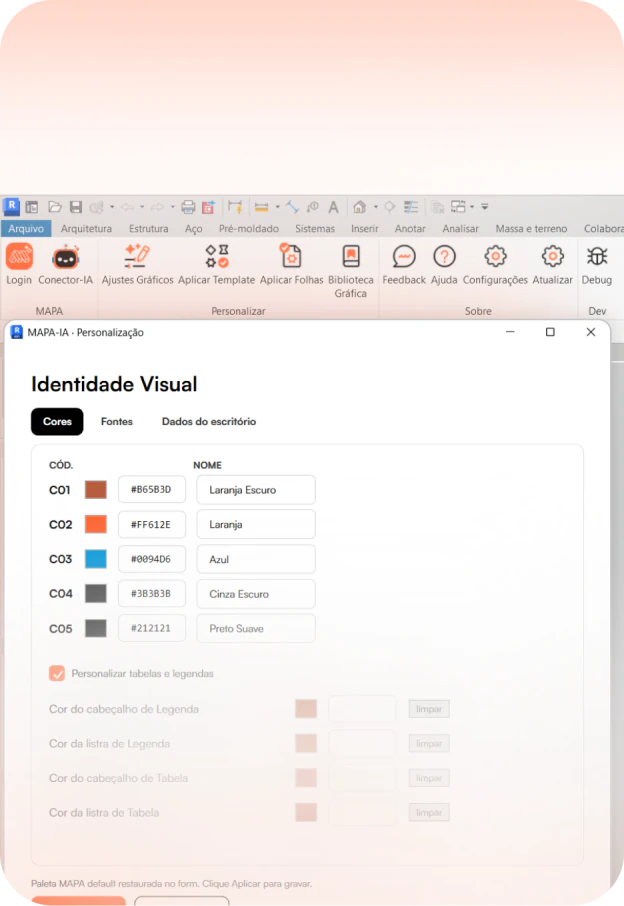Click the Tag by Category icon

[313, 207]
